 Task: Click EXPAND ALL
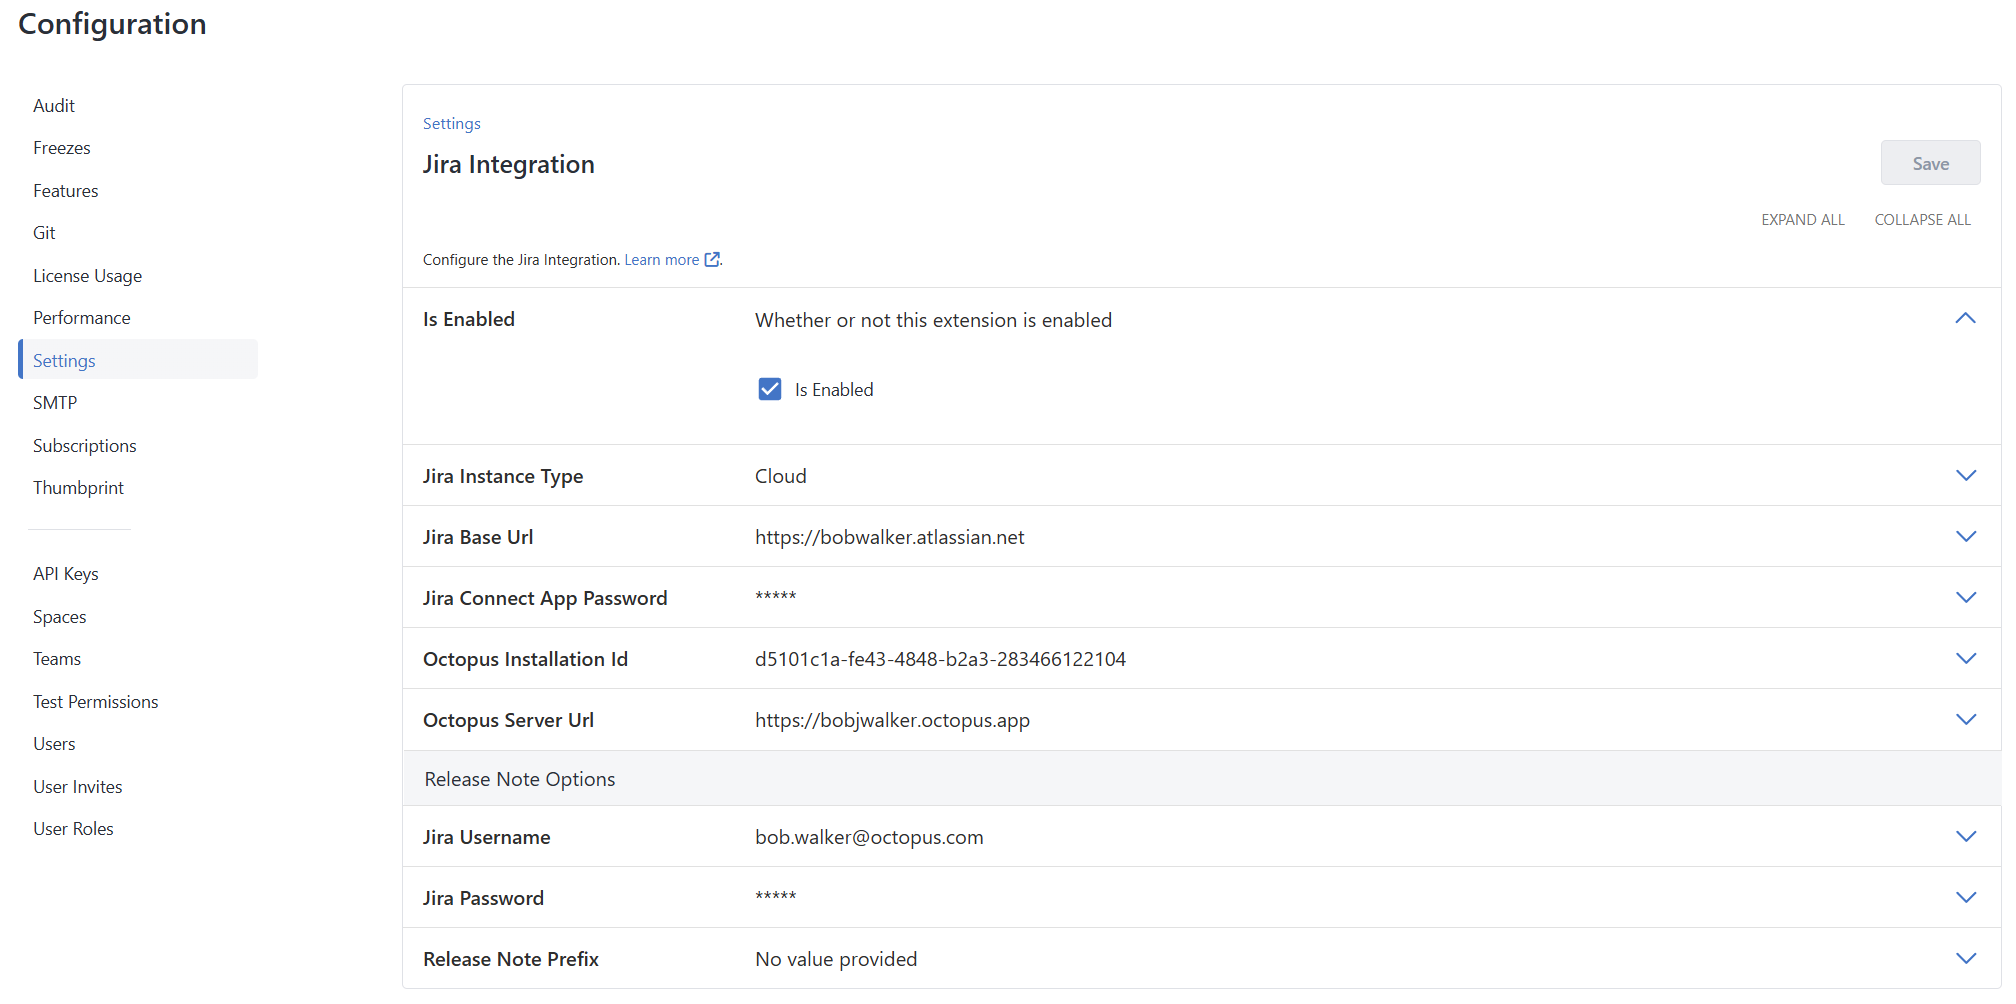coord(1802,219)
